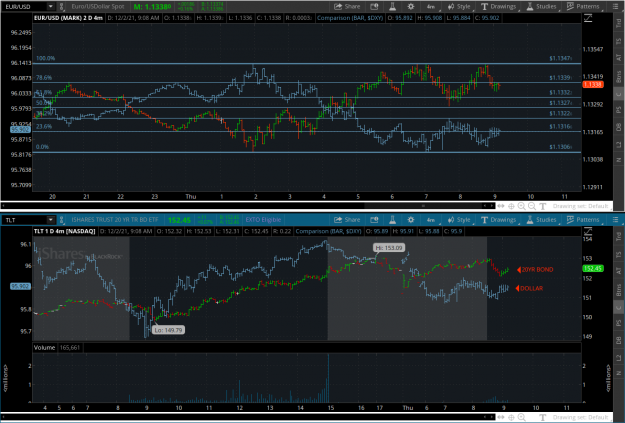The image size is (625, 423).
Task: Open the N side tab beside EUR/USD chart
Action: 619,160
